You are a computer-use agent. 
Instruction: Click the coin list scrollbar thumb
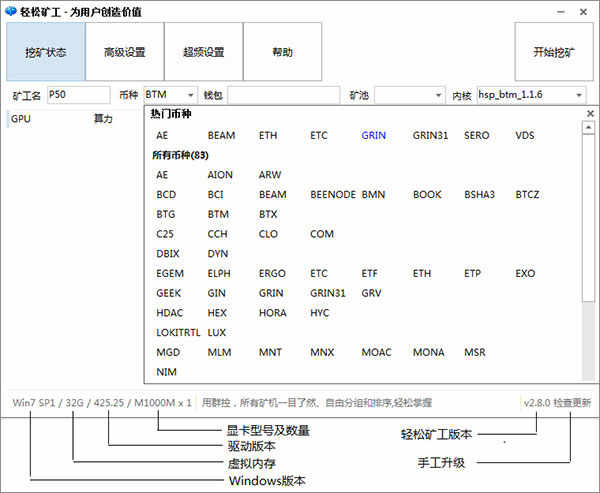pyautogui.click(x=588, y=218)
